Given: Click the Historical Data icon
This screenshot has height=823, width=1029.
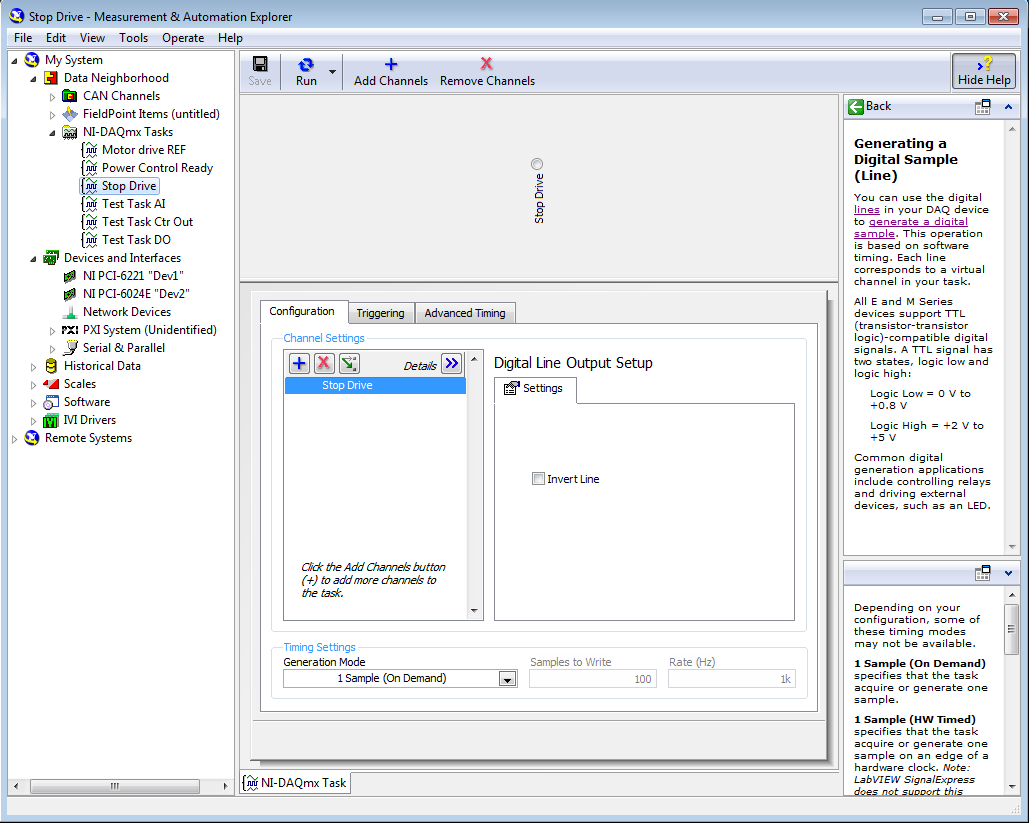Looking at the screenshot, I should click(x=51, y=366).
